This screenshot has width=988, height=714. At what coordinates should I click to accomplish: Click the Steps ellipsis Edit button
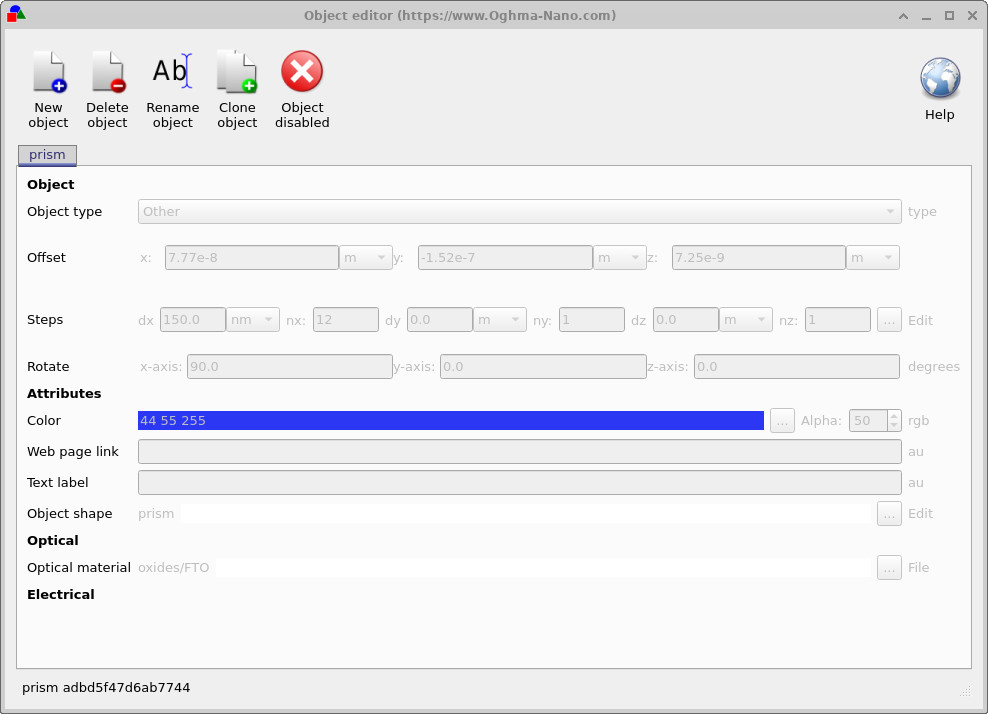pos(889,320)
